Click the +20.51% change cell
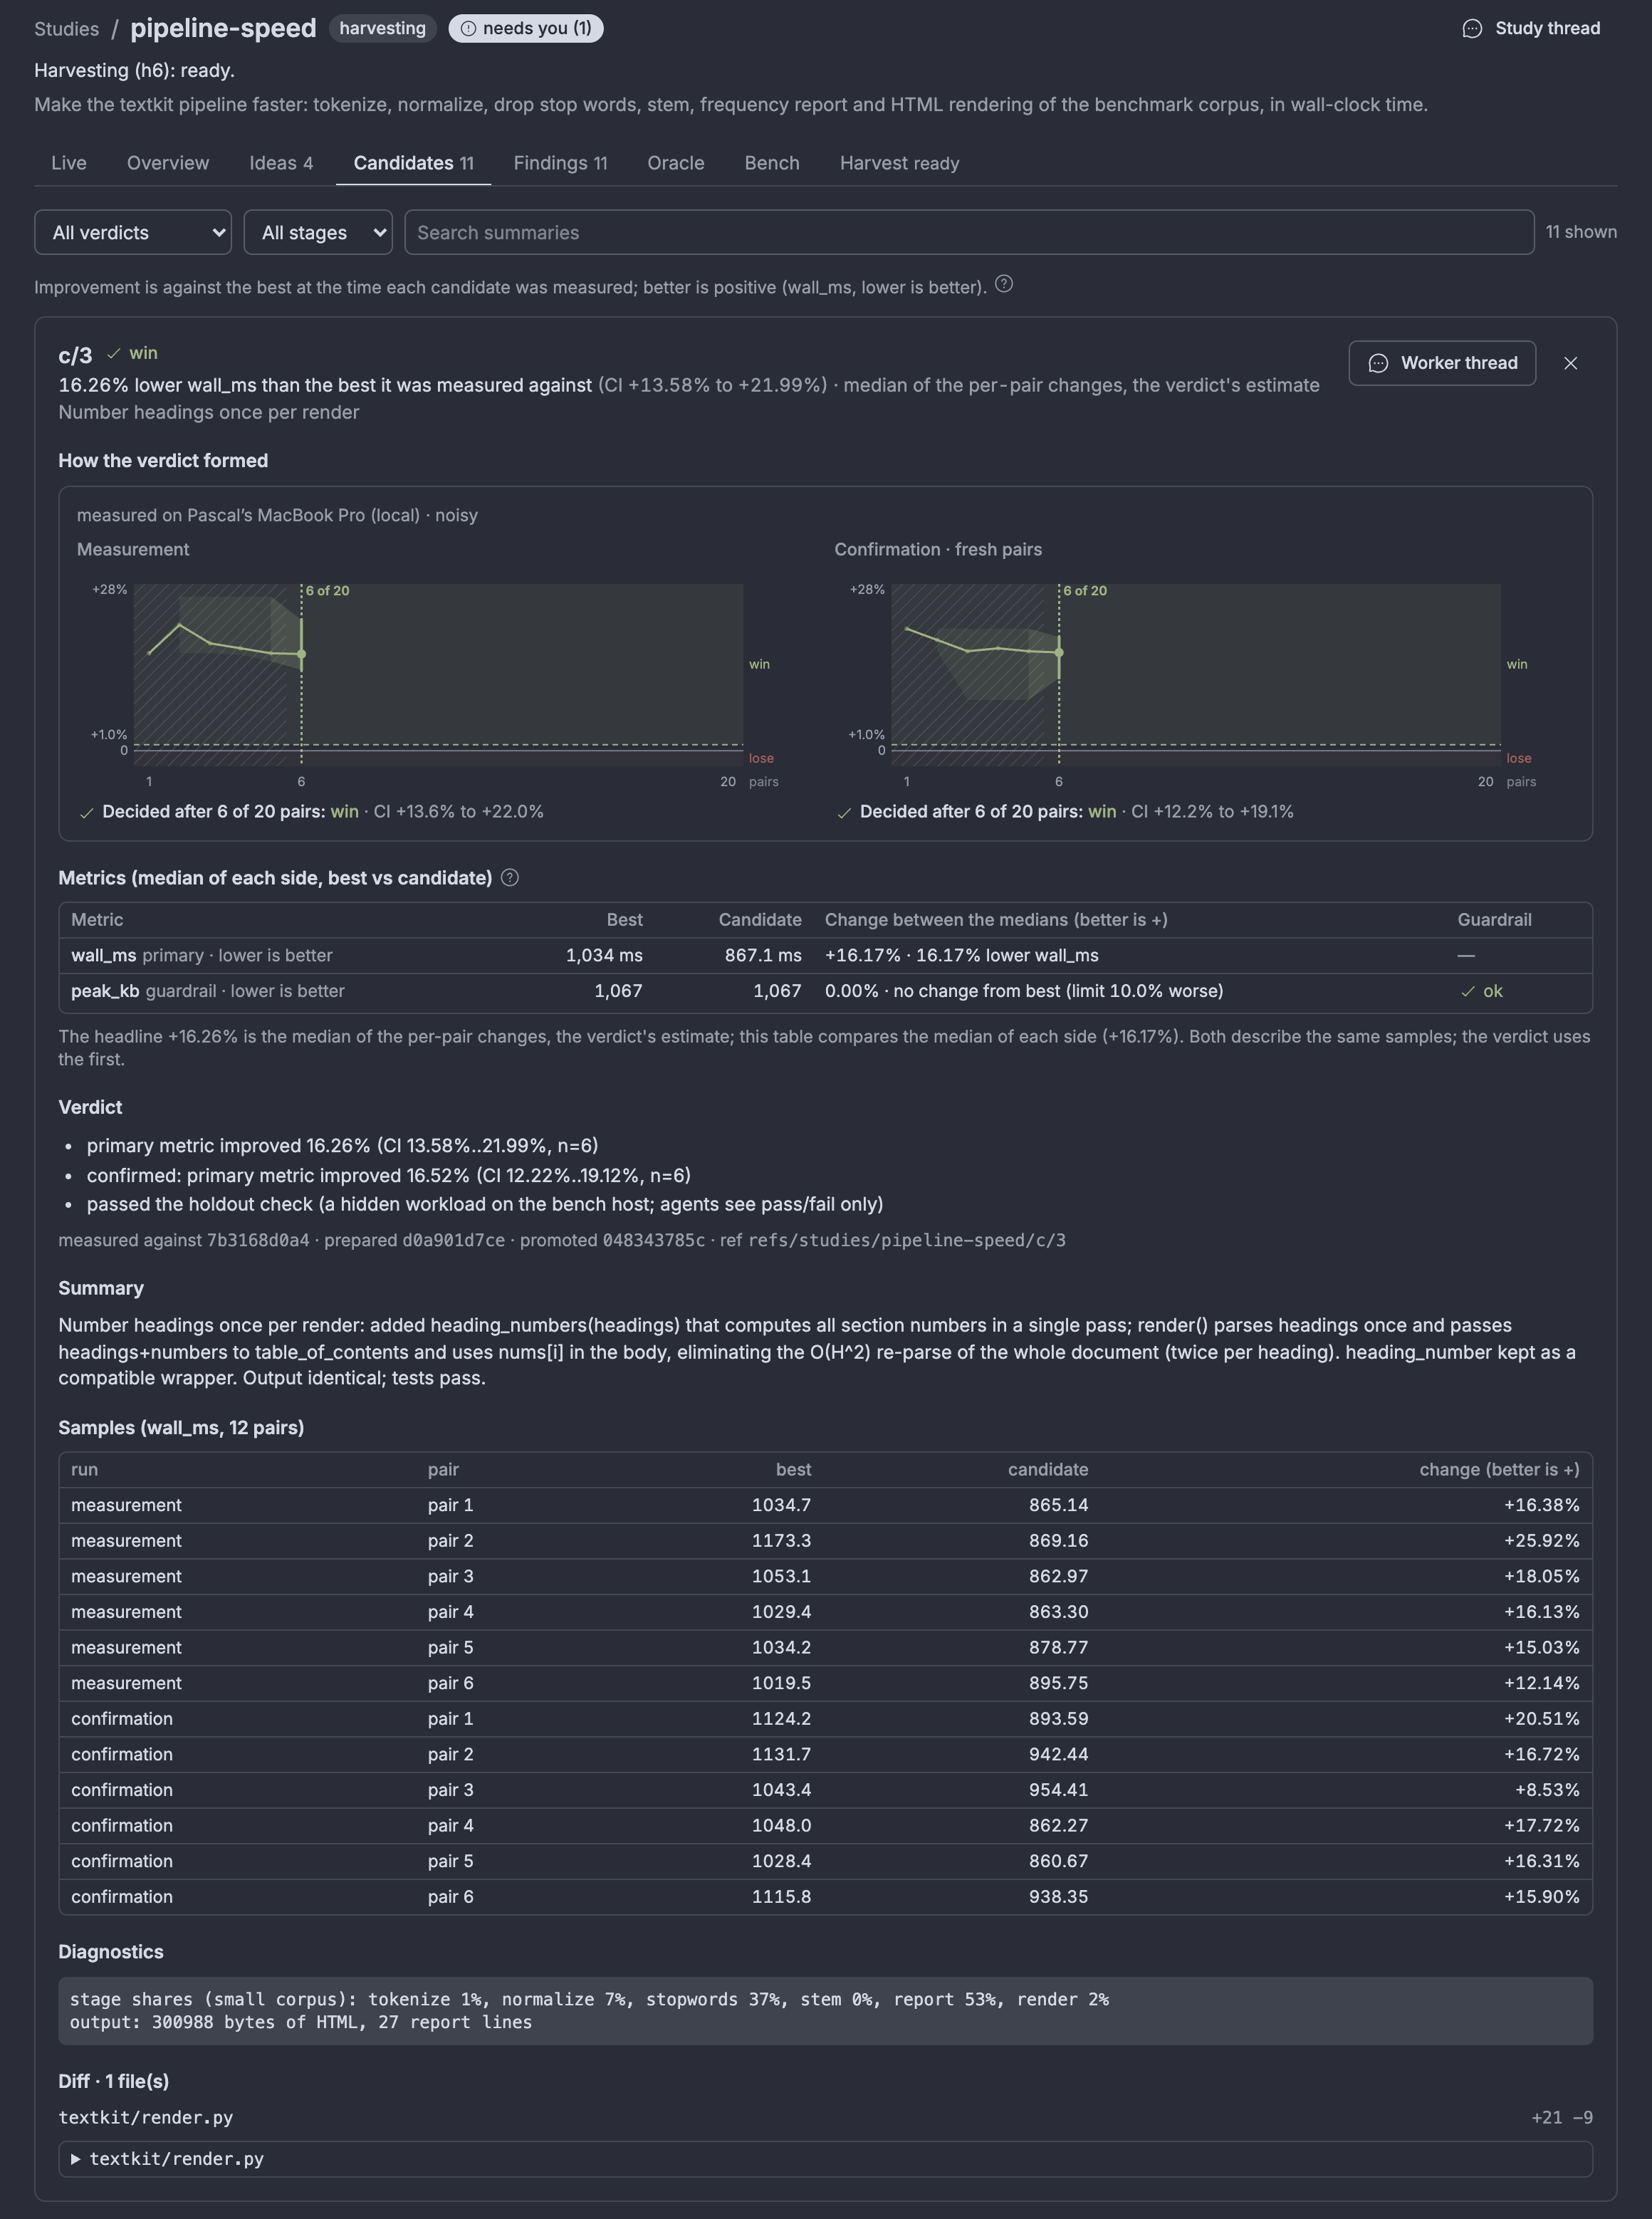 coord(1541,1718)
